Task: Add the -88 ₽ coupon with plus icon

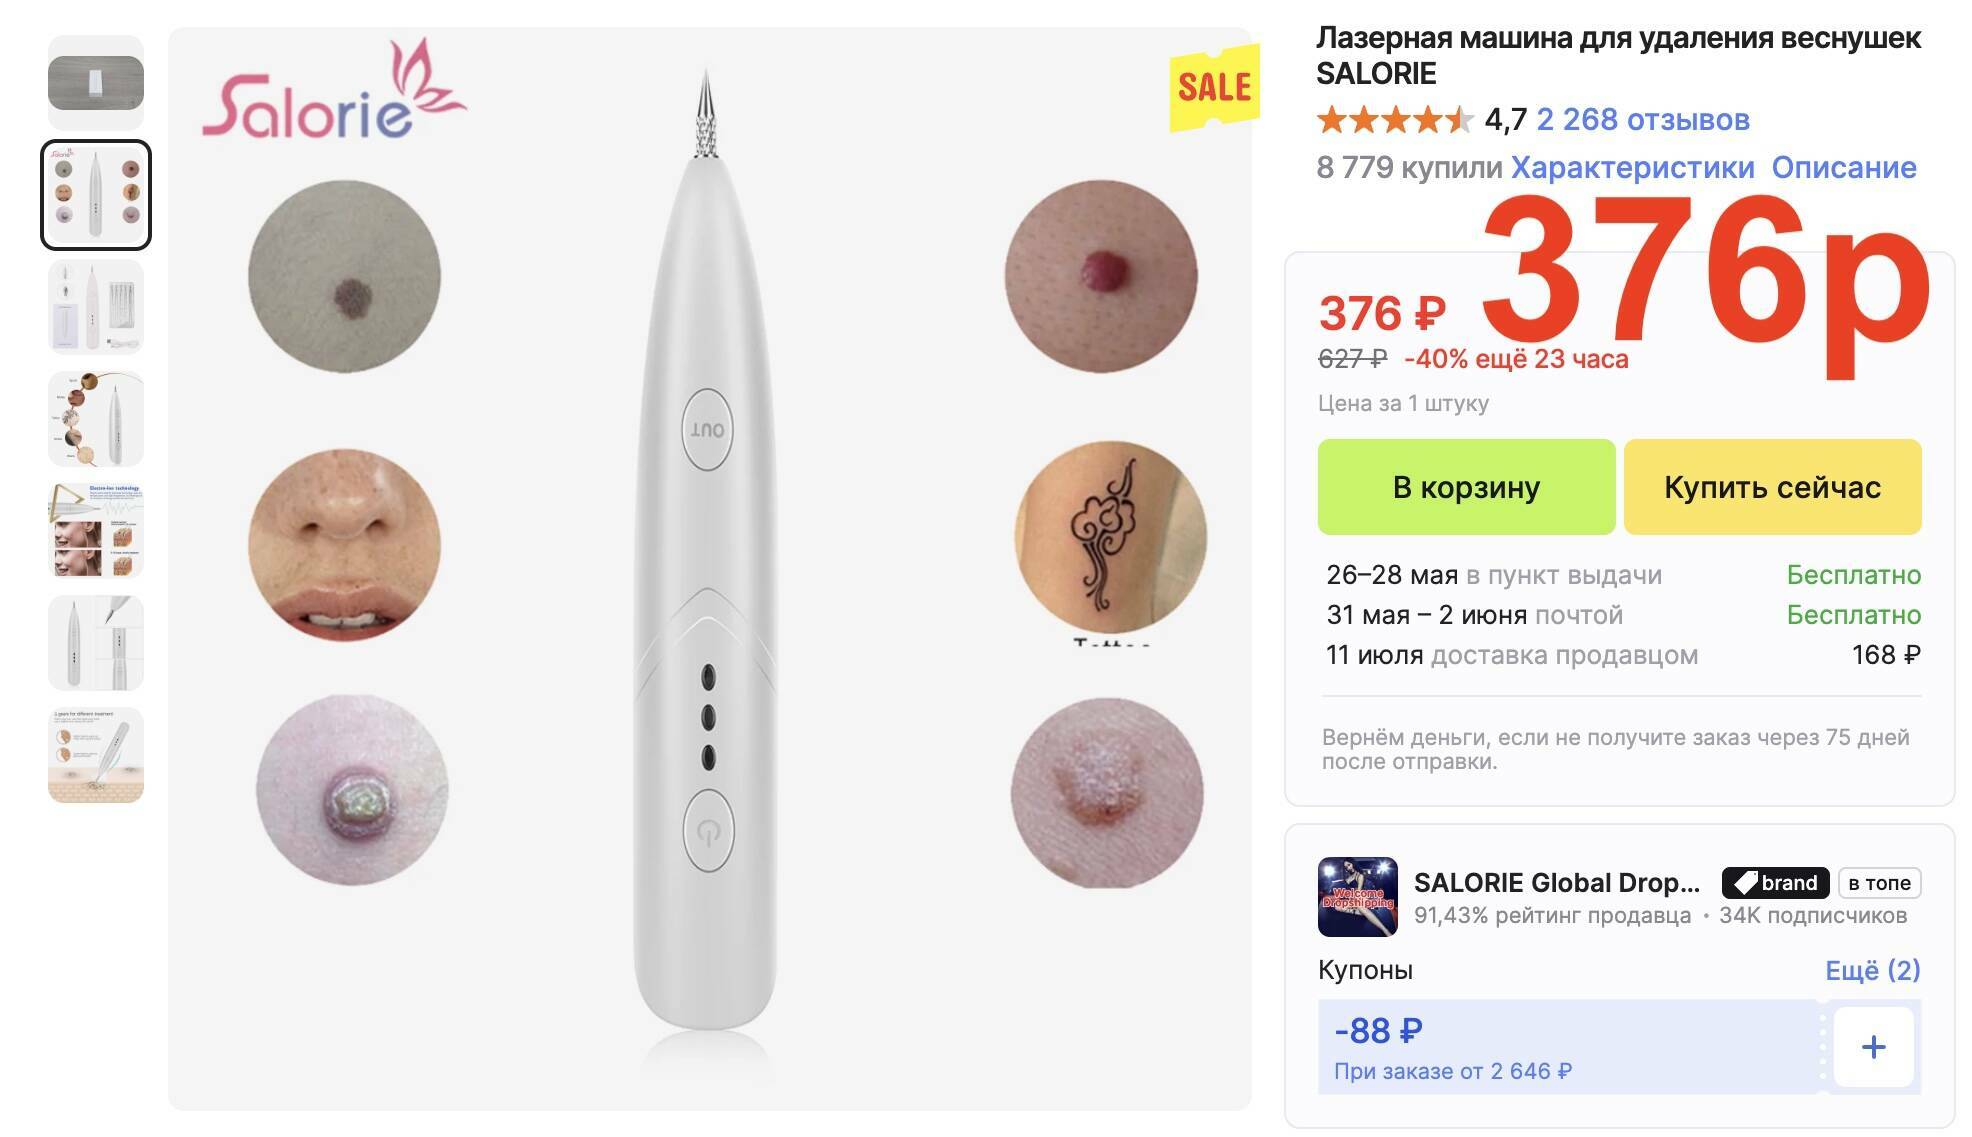Action: (1873, 1047)
